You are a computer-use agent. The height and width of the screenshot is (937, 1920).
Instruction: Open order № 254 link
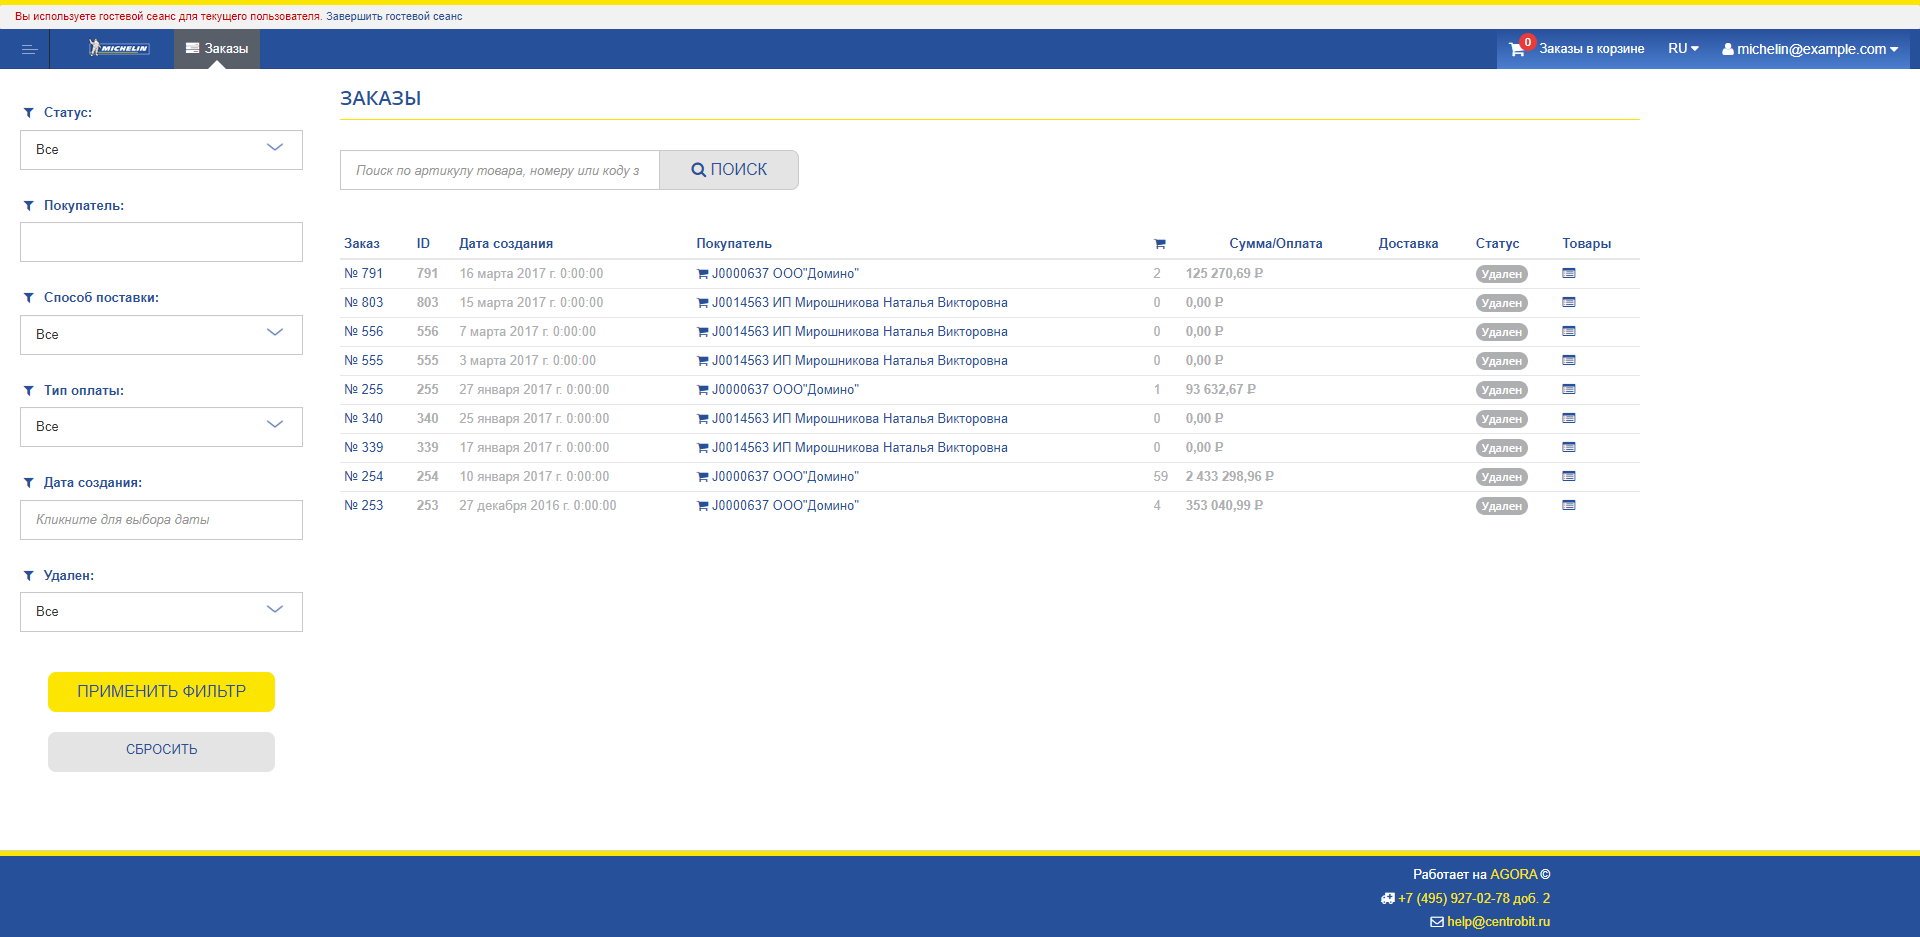364,477
